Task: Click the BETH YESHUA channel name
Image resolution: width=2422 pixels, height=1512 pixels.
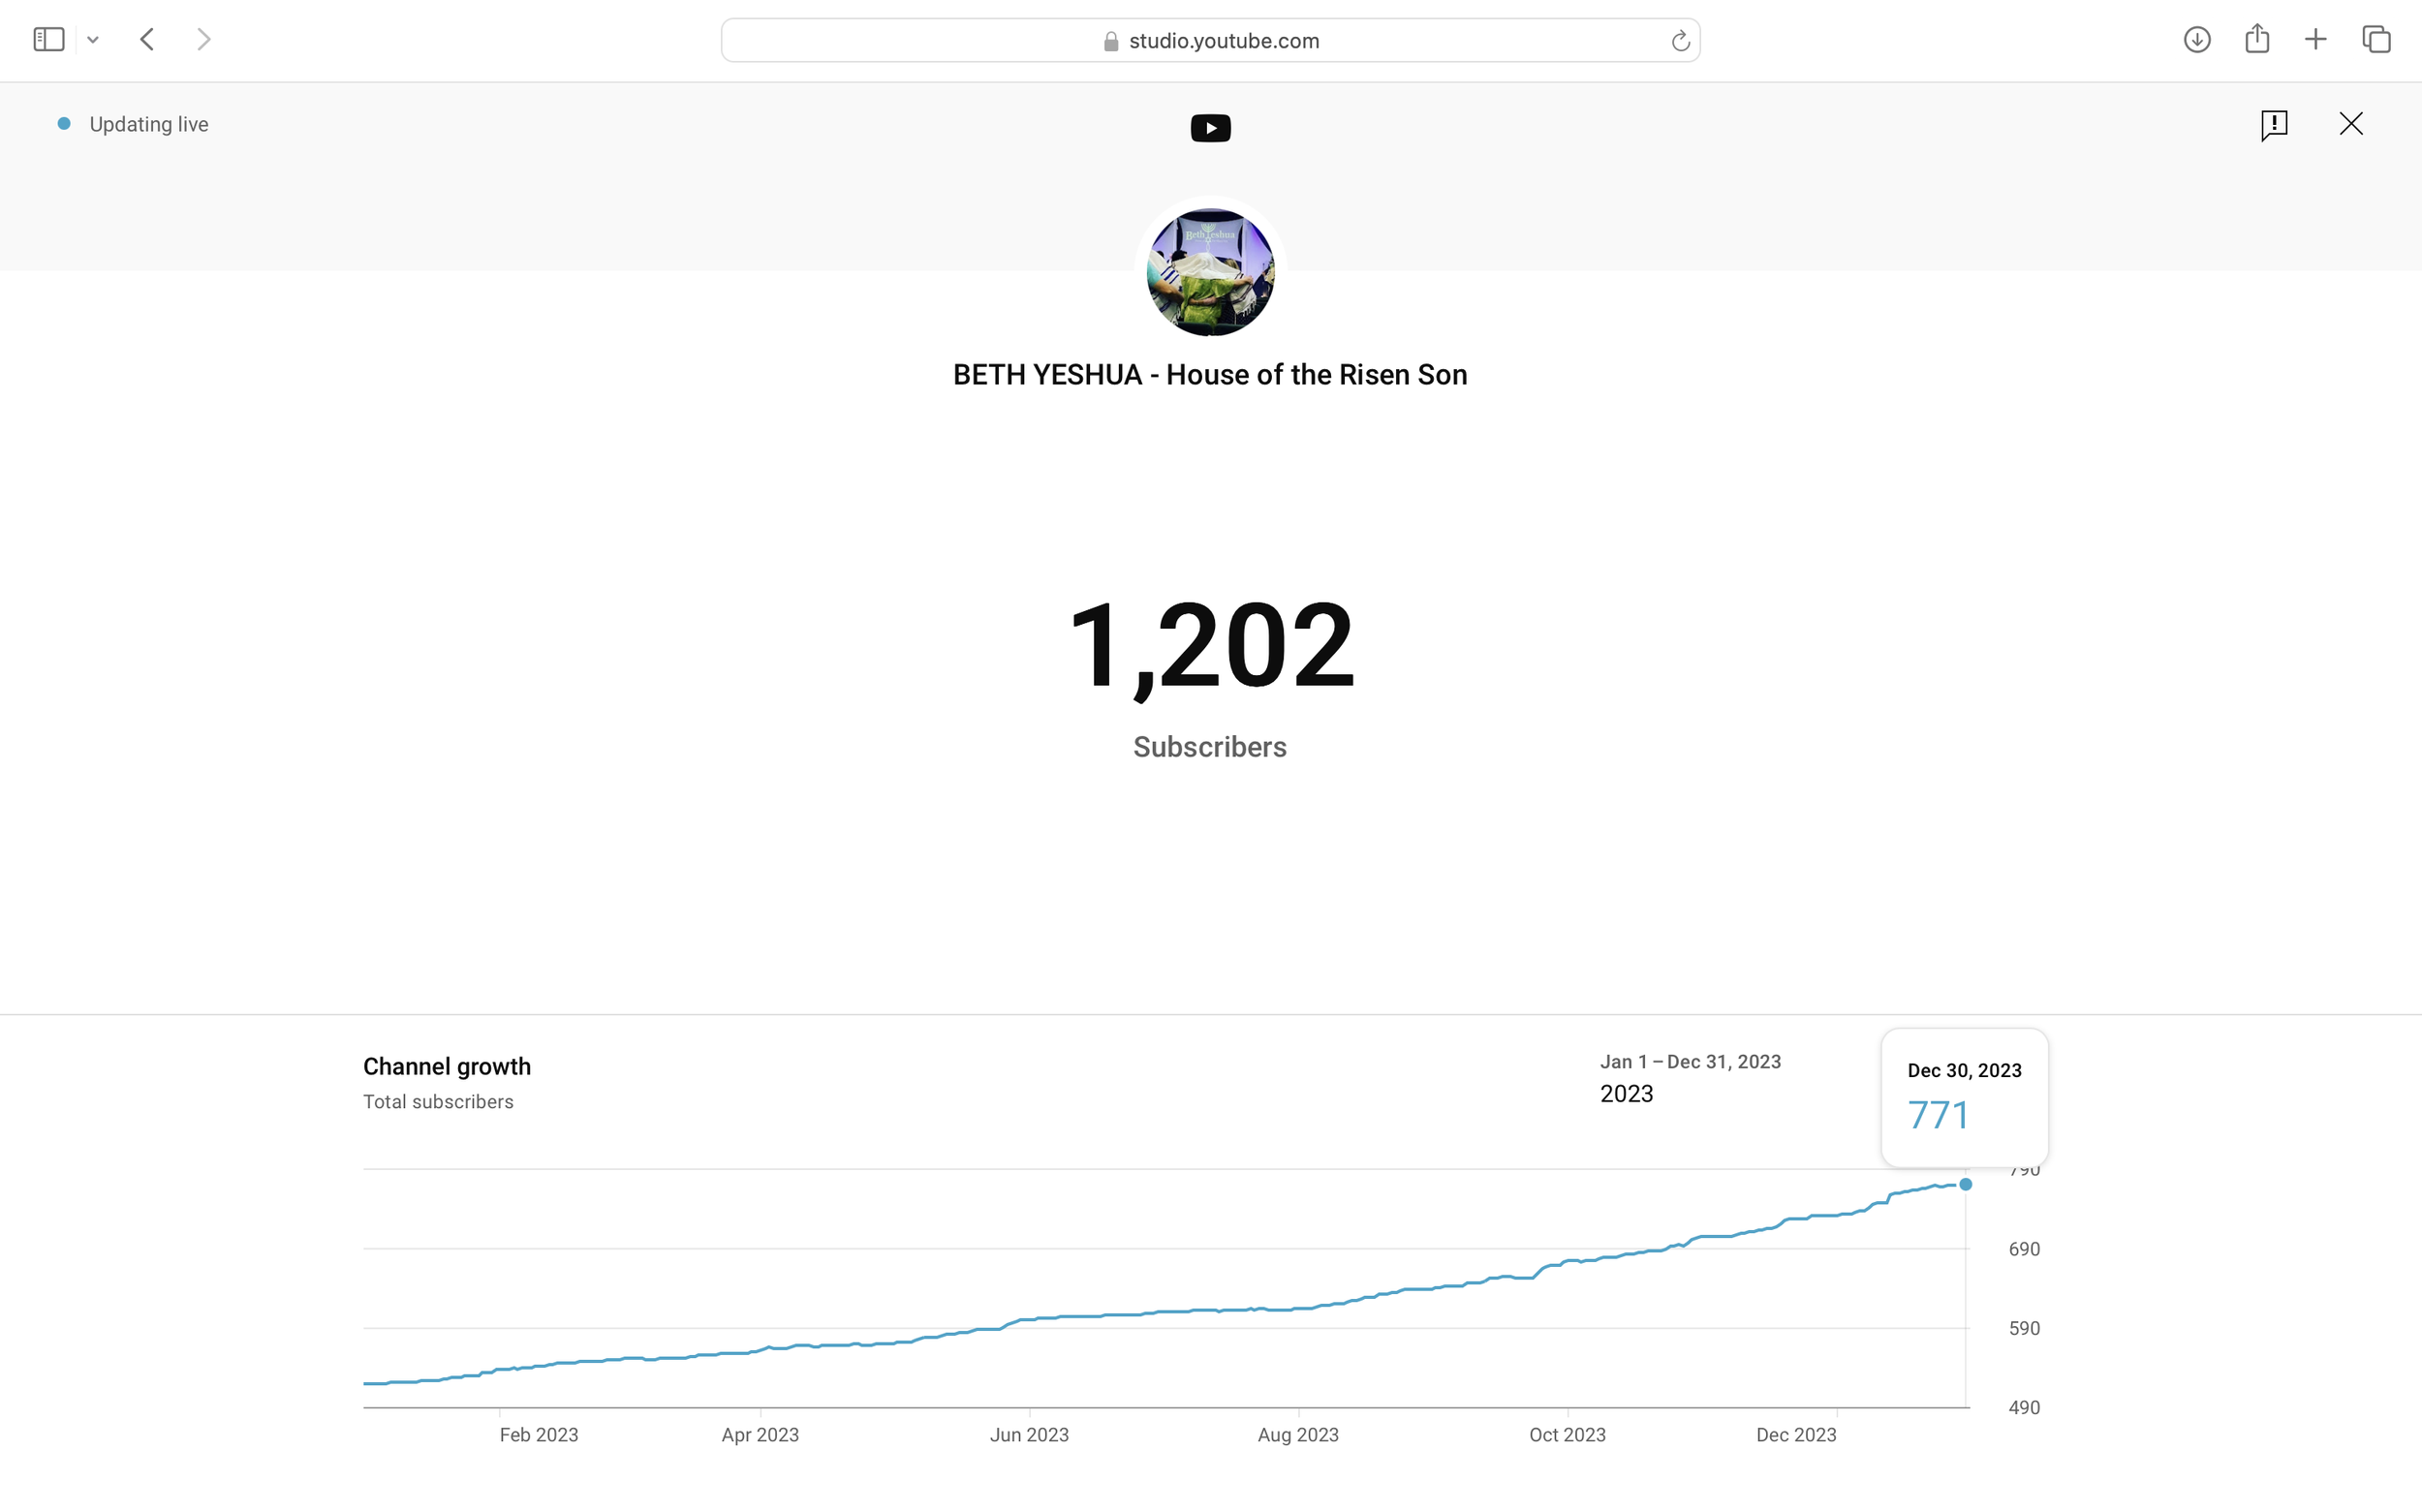Action: tap(1210, 375)
